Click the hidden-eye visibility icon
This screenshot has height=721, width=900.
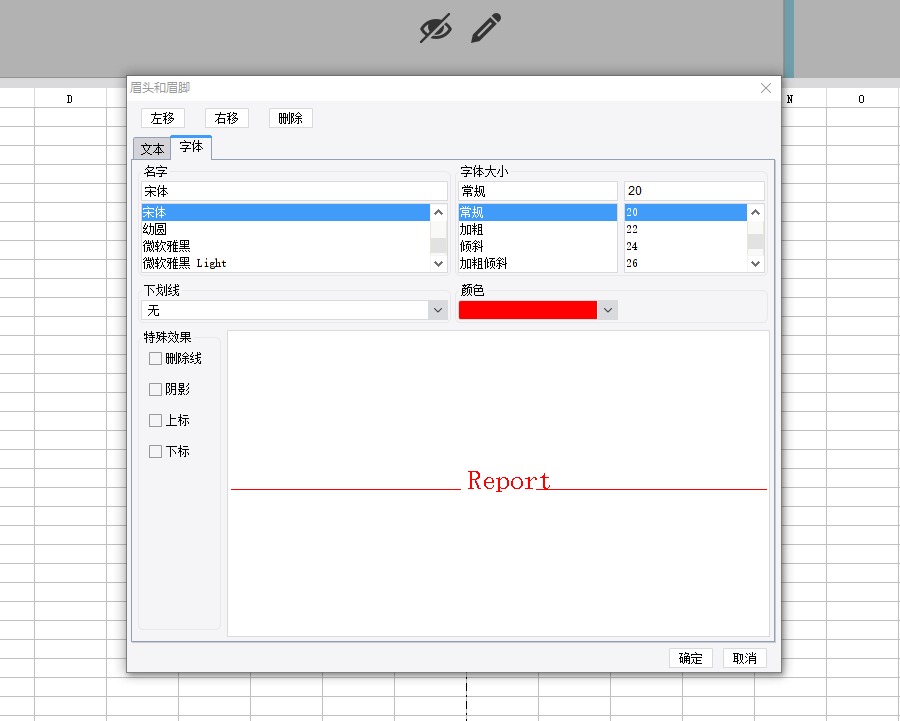(436, 28)
